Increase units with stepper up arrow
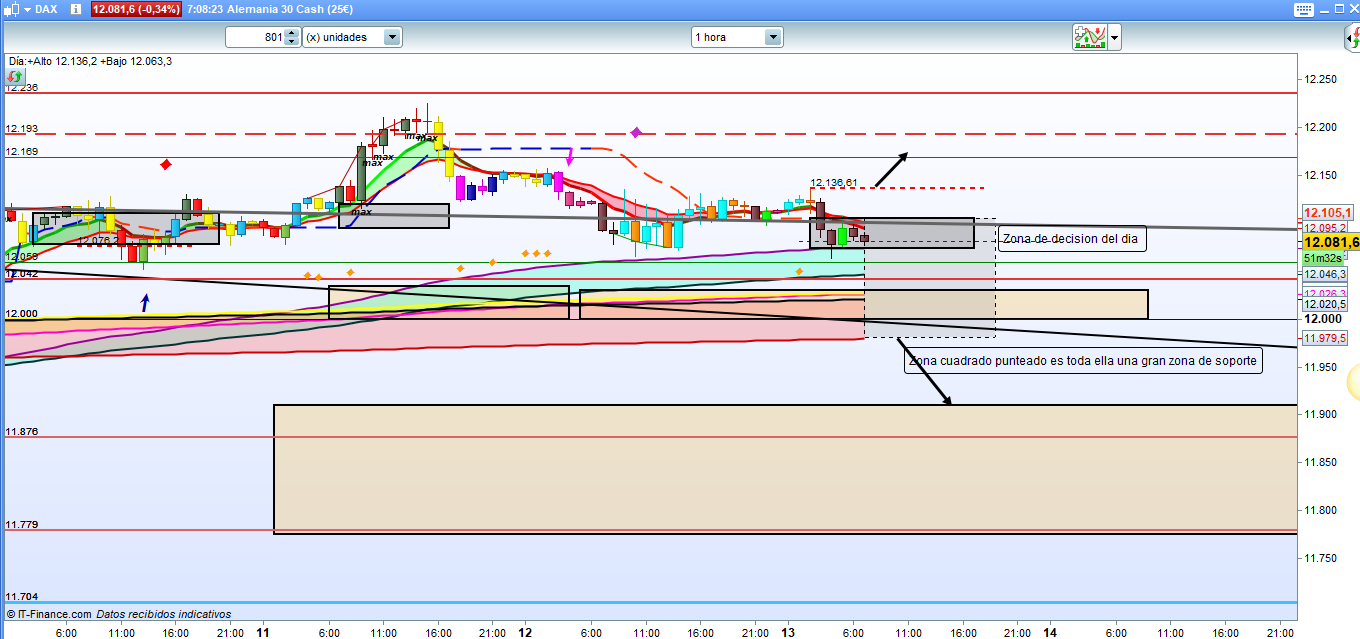This screenshot has height=639, width=1360. pyautogui.click(x=291, y=33)
